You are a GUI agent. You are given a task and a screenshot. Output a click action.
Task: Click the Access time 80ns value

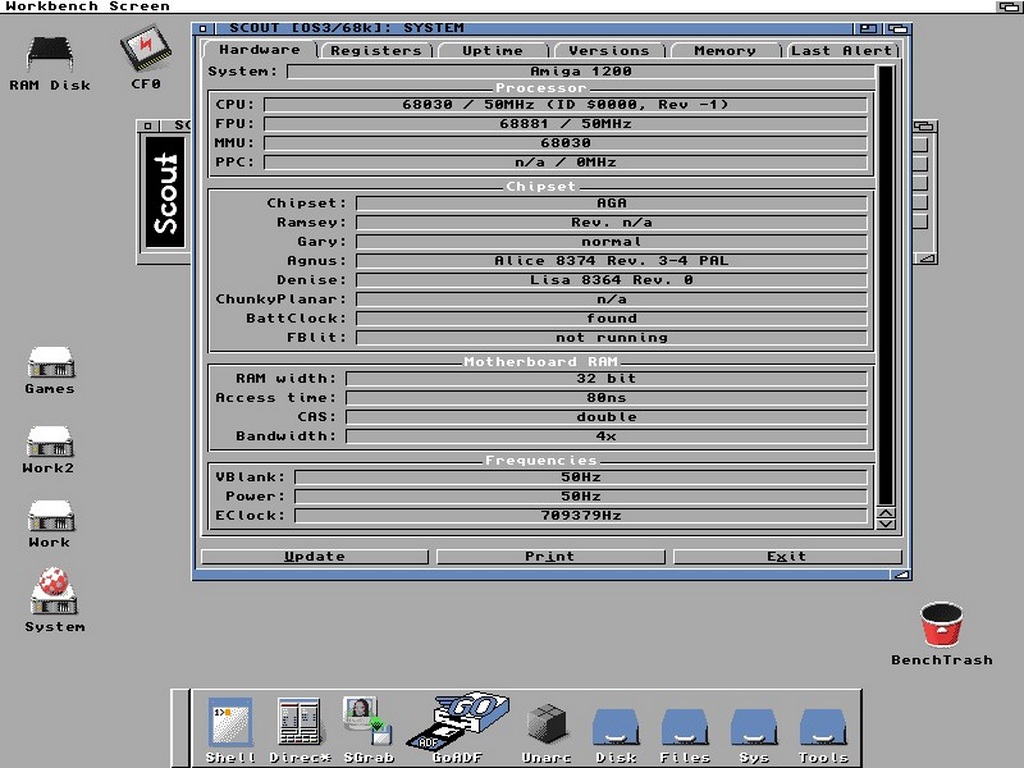pos(606,398)
